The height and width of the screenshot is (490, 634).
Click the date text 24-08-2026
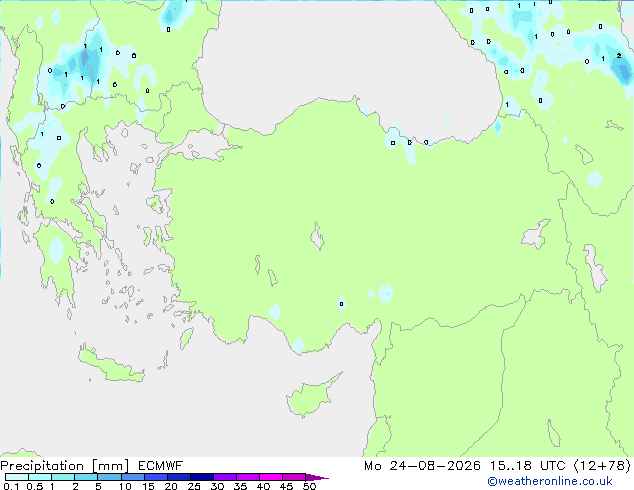pyautogui.click(x=435, y=466)
